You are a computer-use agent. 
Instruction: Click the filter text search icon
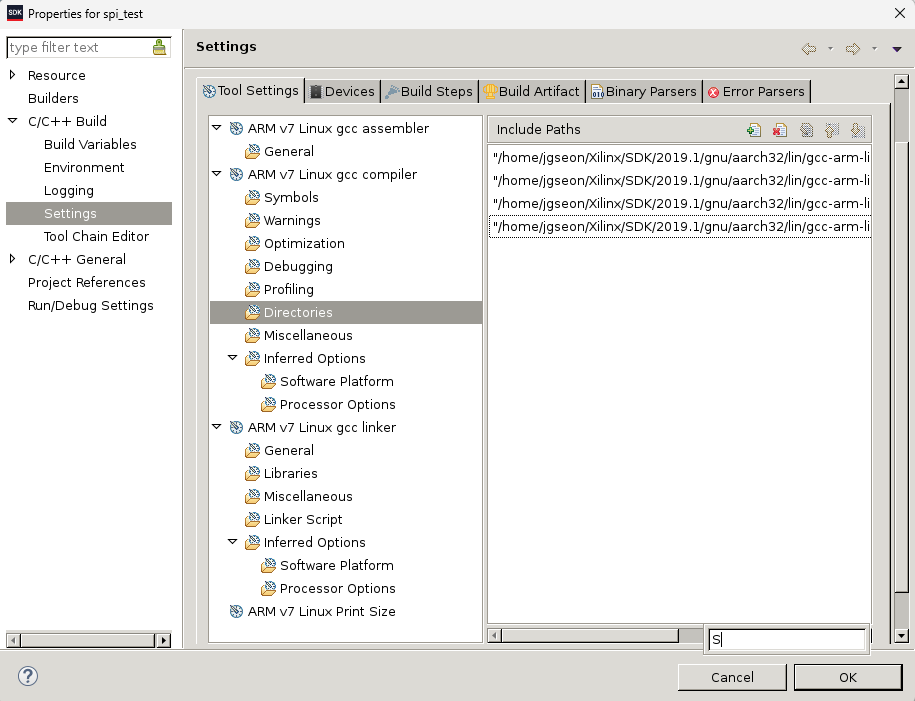[x=160, y=47]
